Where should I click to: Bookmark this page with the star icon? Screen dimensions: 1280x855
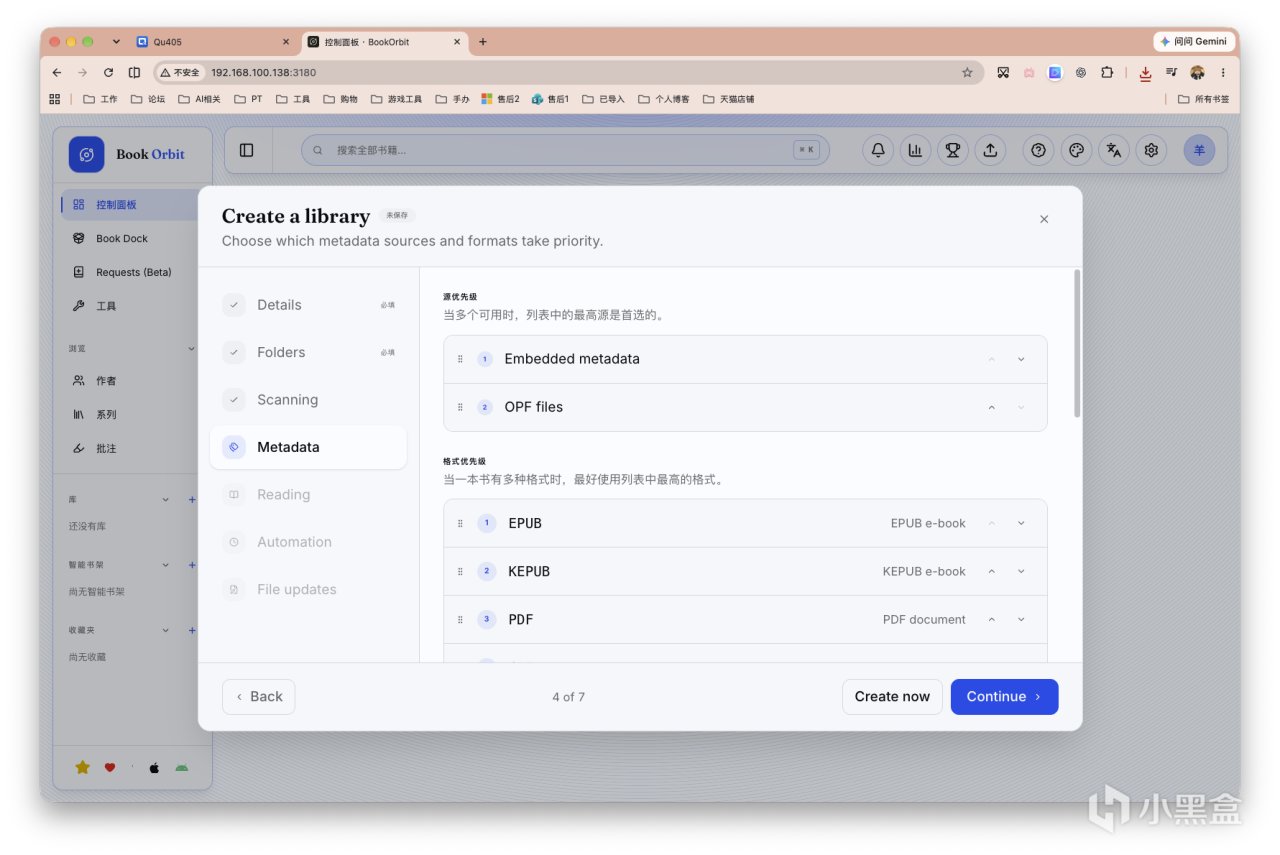point(967,72)
